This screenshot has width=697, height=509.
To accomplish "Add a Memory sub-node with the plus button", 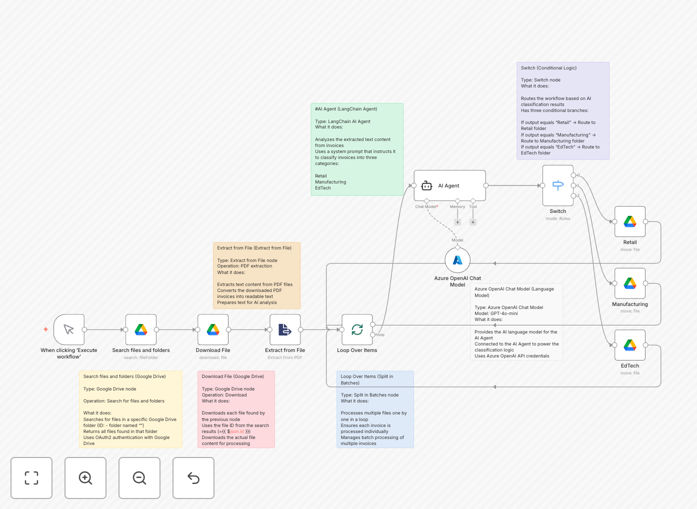I will 457,222.
